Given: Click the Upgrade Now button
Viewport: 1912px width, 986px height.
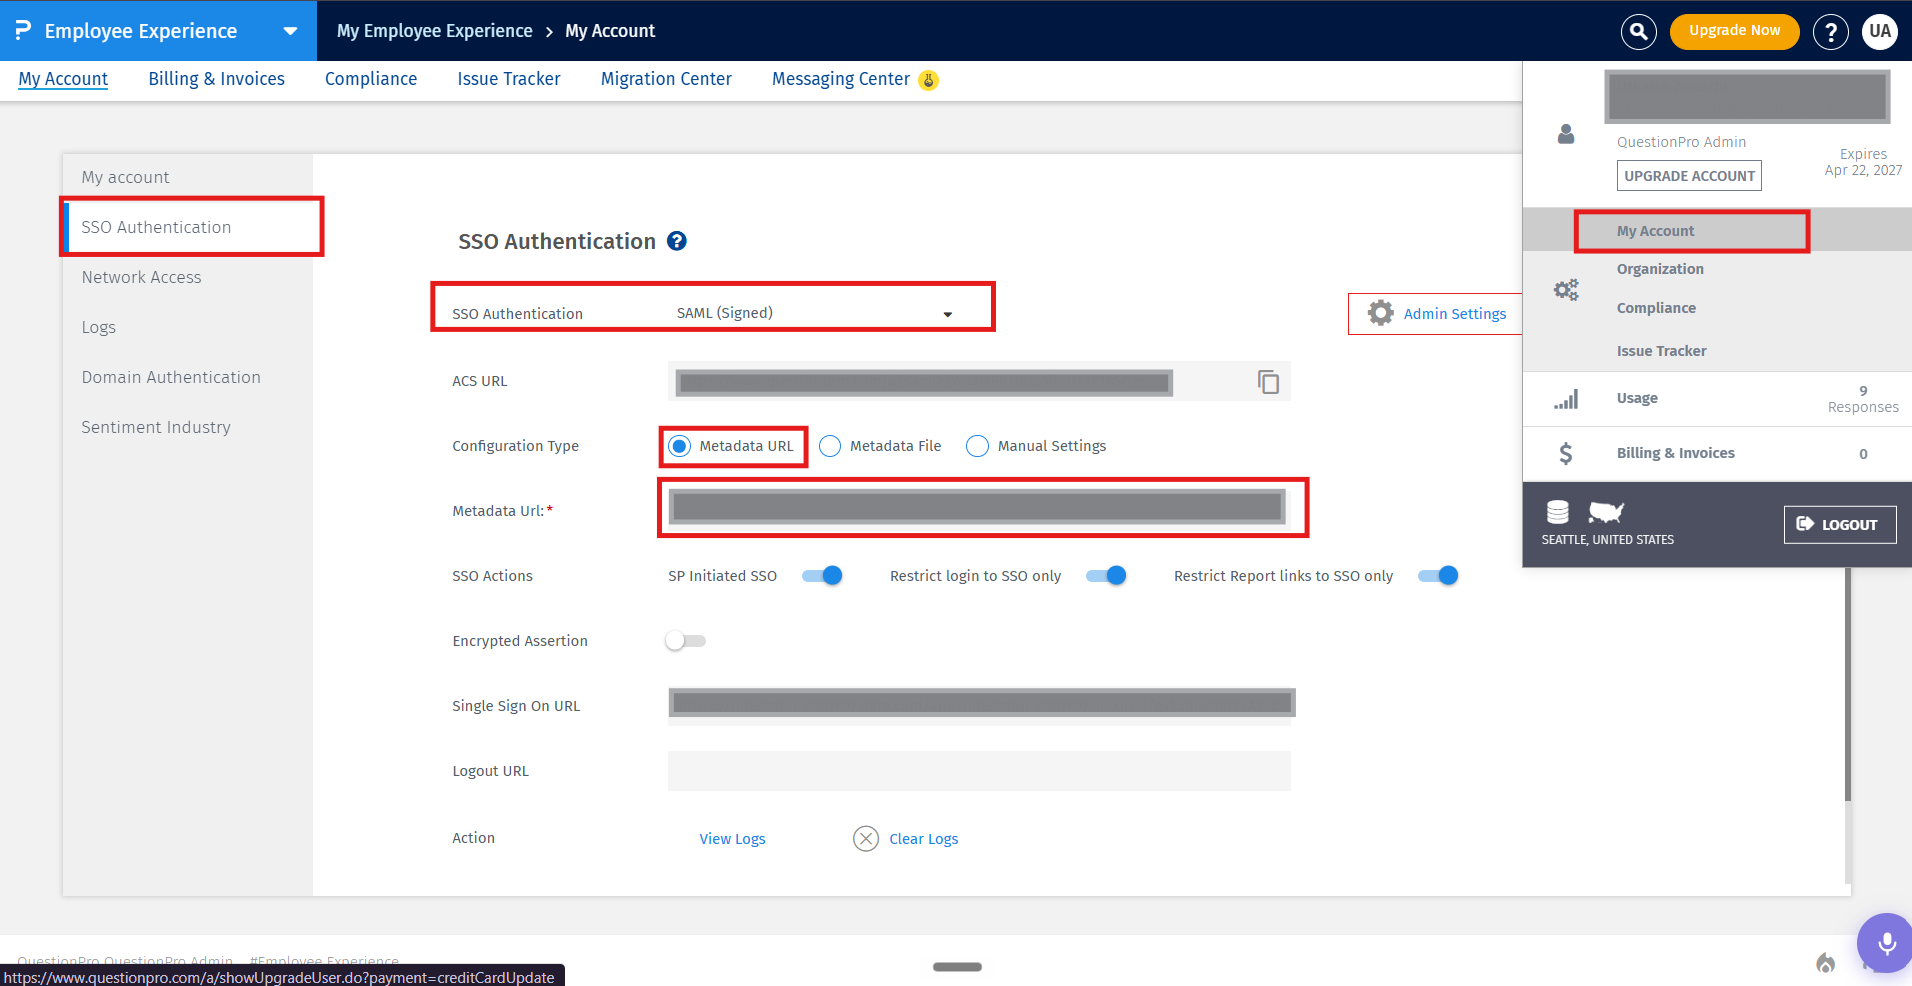Looking at the screenshot, I should pyautogui.click(x=1734, y=31).
